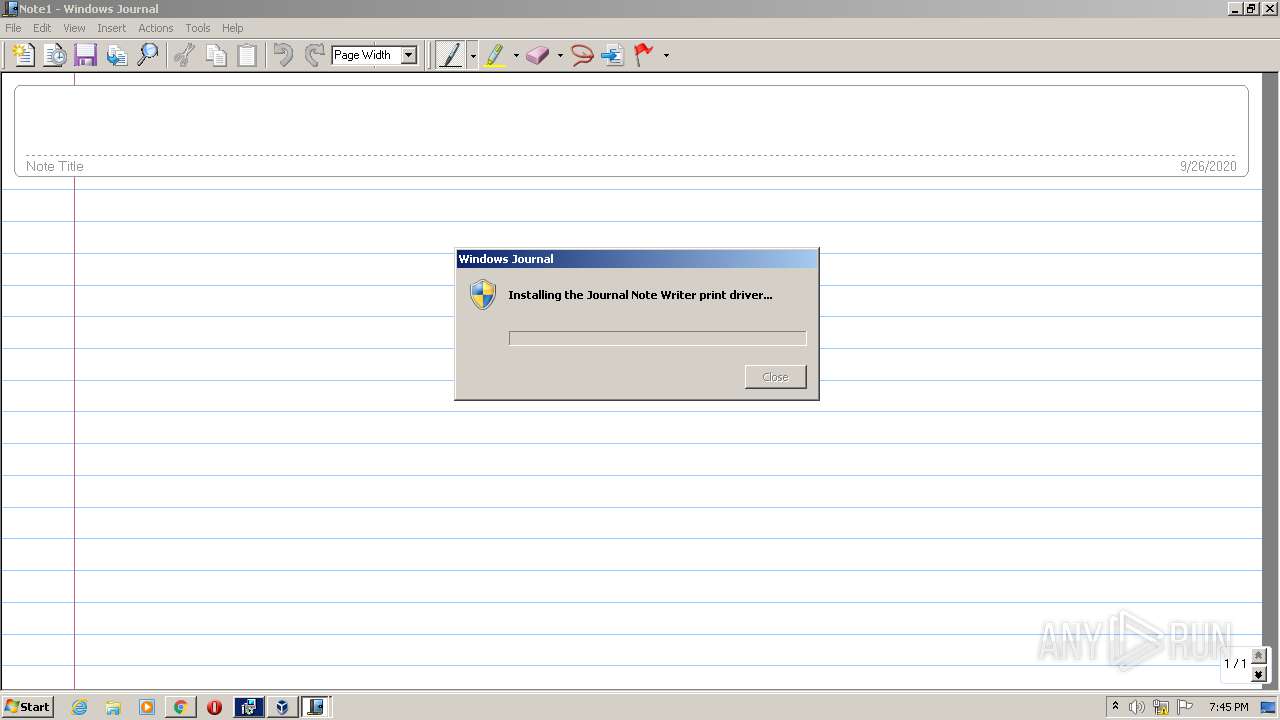Launch Opera browser from taskbar
The image size is (1280, 720).
pos(214,707)
